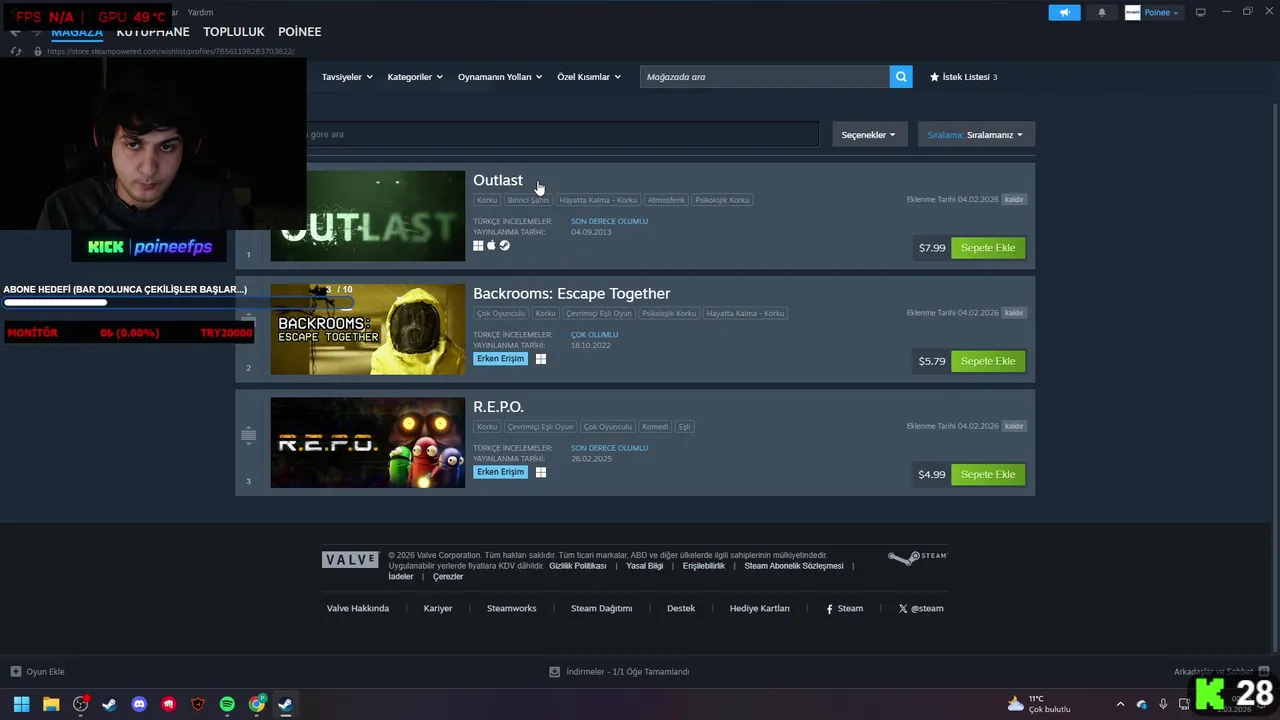Click the microphone tray icon
1280x720 pixels.
pyautogui.click(x=1164, y=704)
